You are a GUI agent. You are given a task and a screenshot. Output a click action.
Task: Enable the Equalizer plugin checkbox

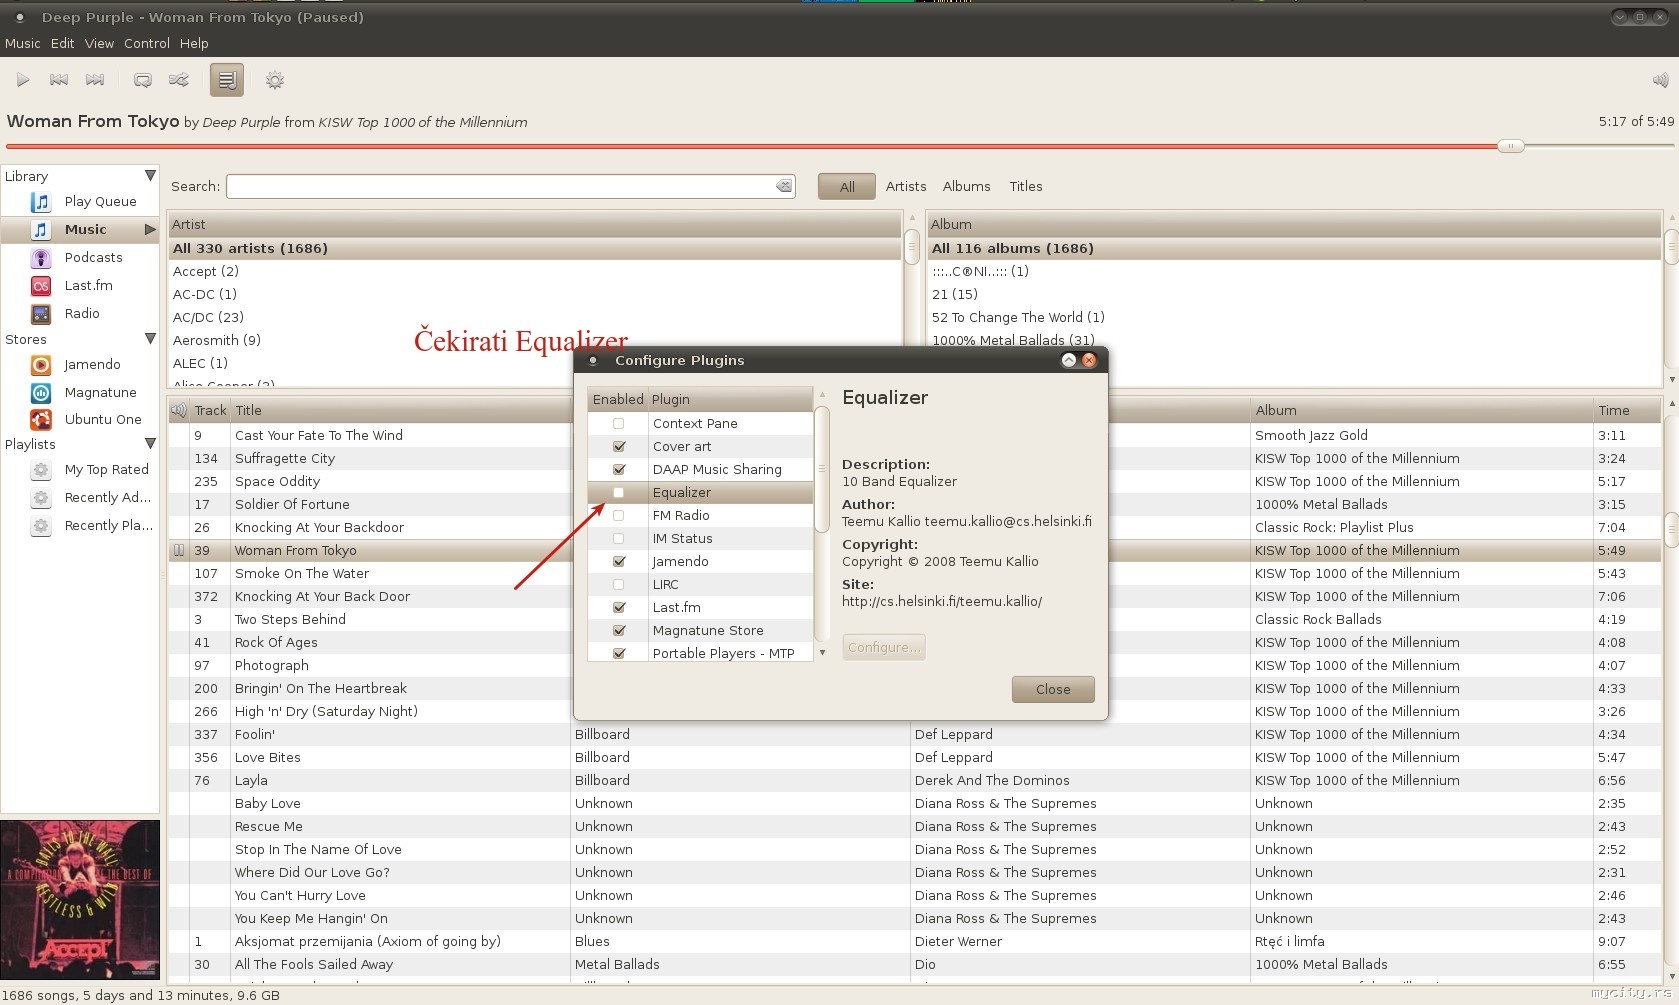click(618, 492)
